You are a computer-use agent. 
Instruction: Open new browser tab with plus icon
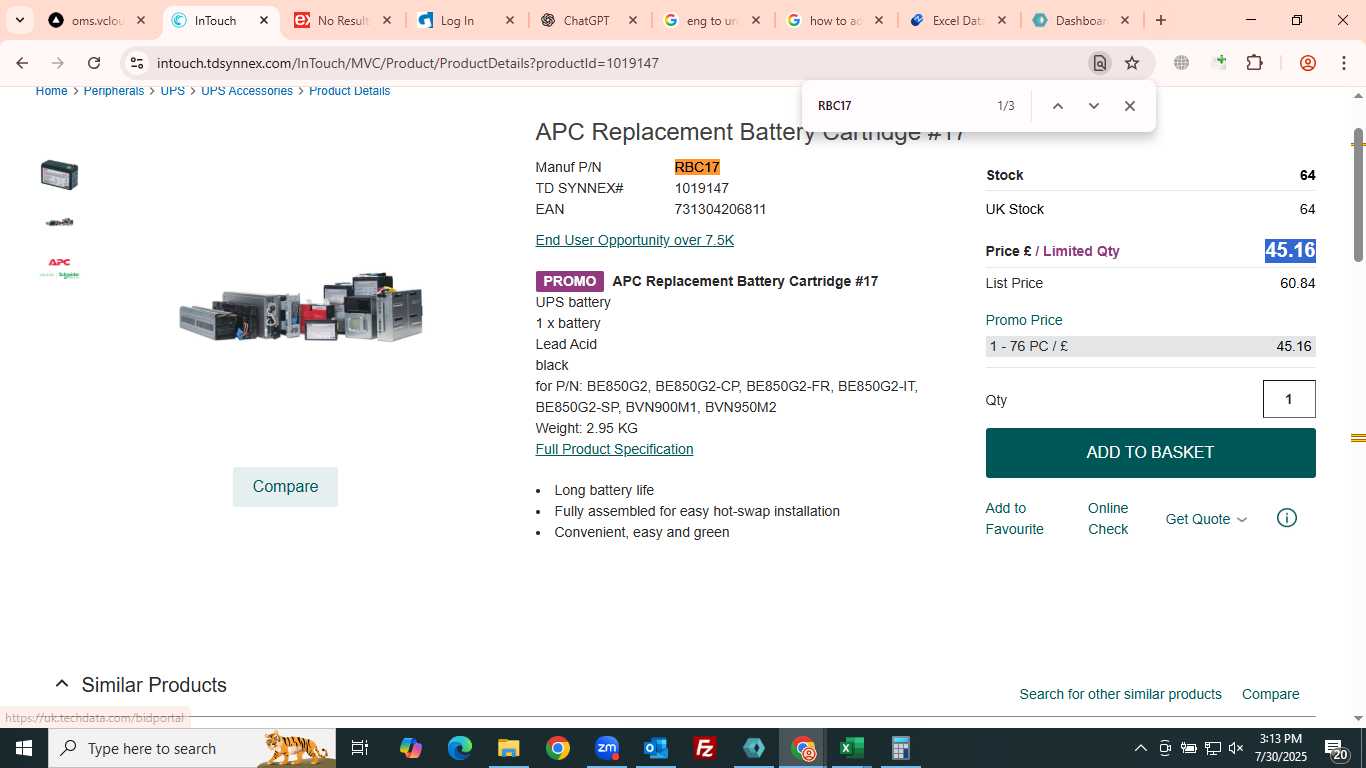pos(1161,20)
